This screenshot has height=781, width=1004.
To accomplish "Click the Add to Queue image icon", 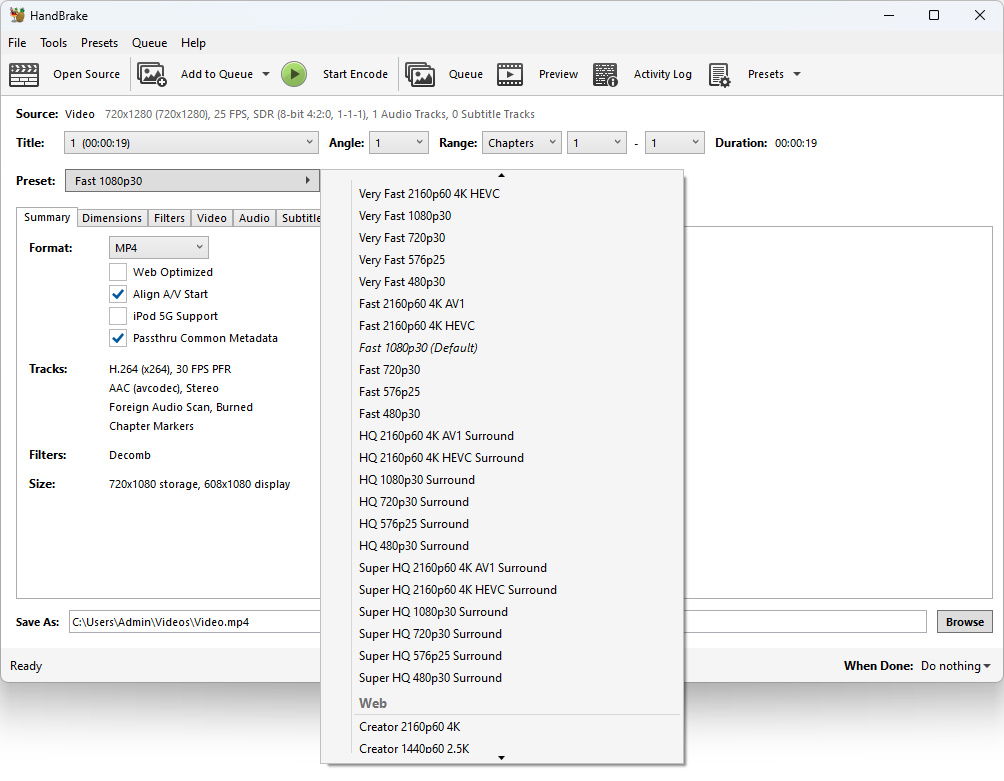I will [152, 74].
